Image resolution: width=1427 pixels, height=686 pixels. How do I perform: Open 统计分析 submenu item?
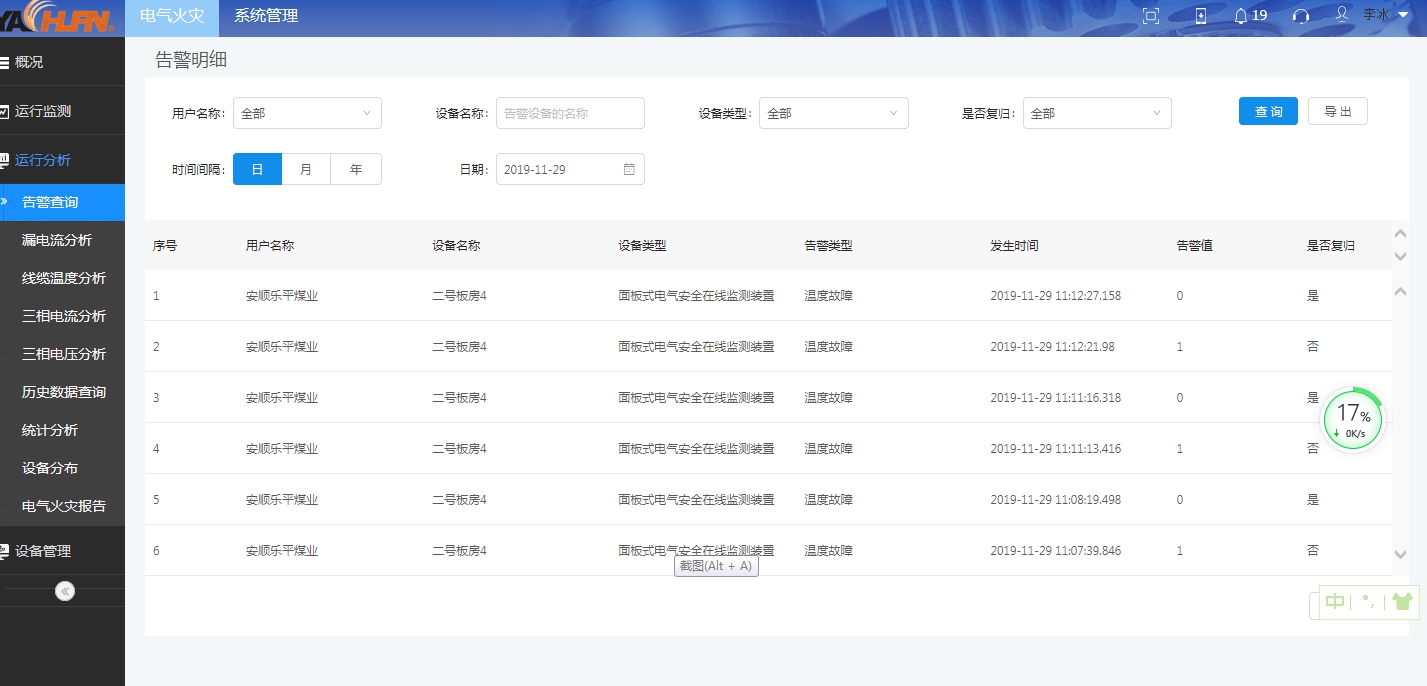point(62,430)
